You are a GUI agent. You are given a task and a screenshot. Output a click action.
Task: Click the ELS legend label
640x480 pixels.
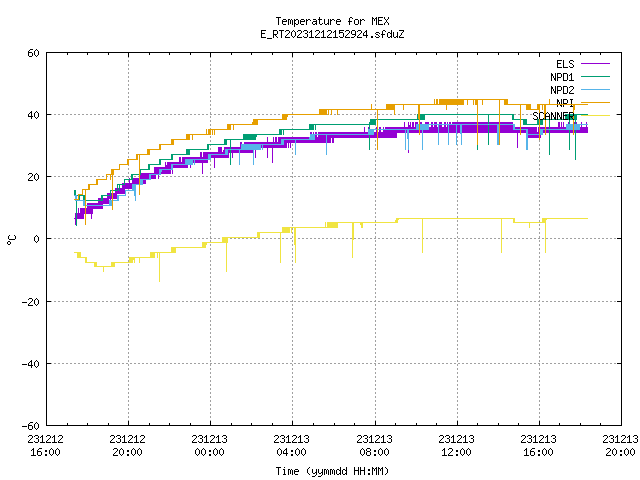(565, 64)
